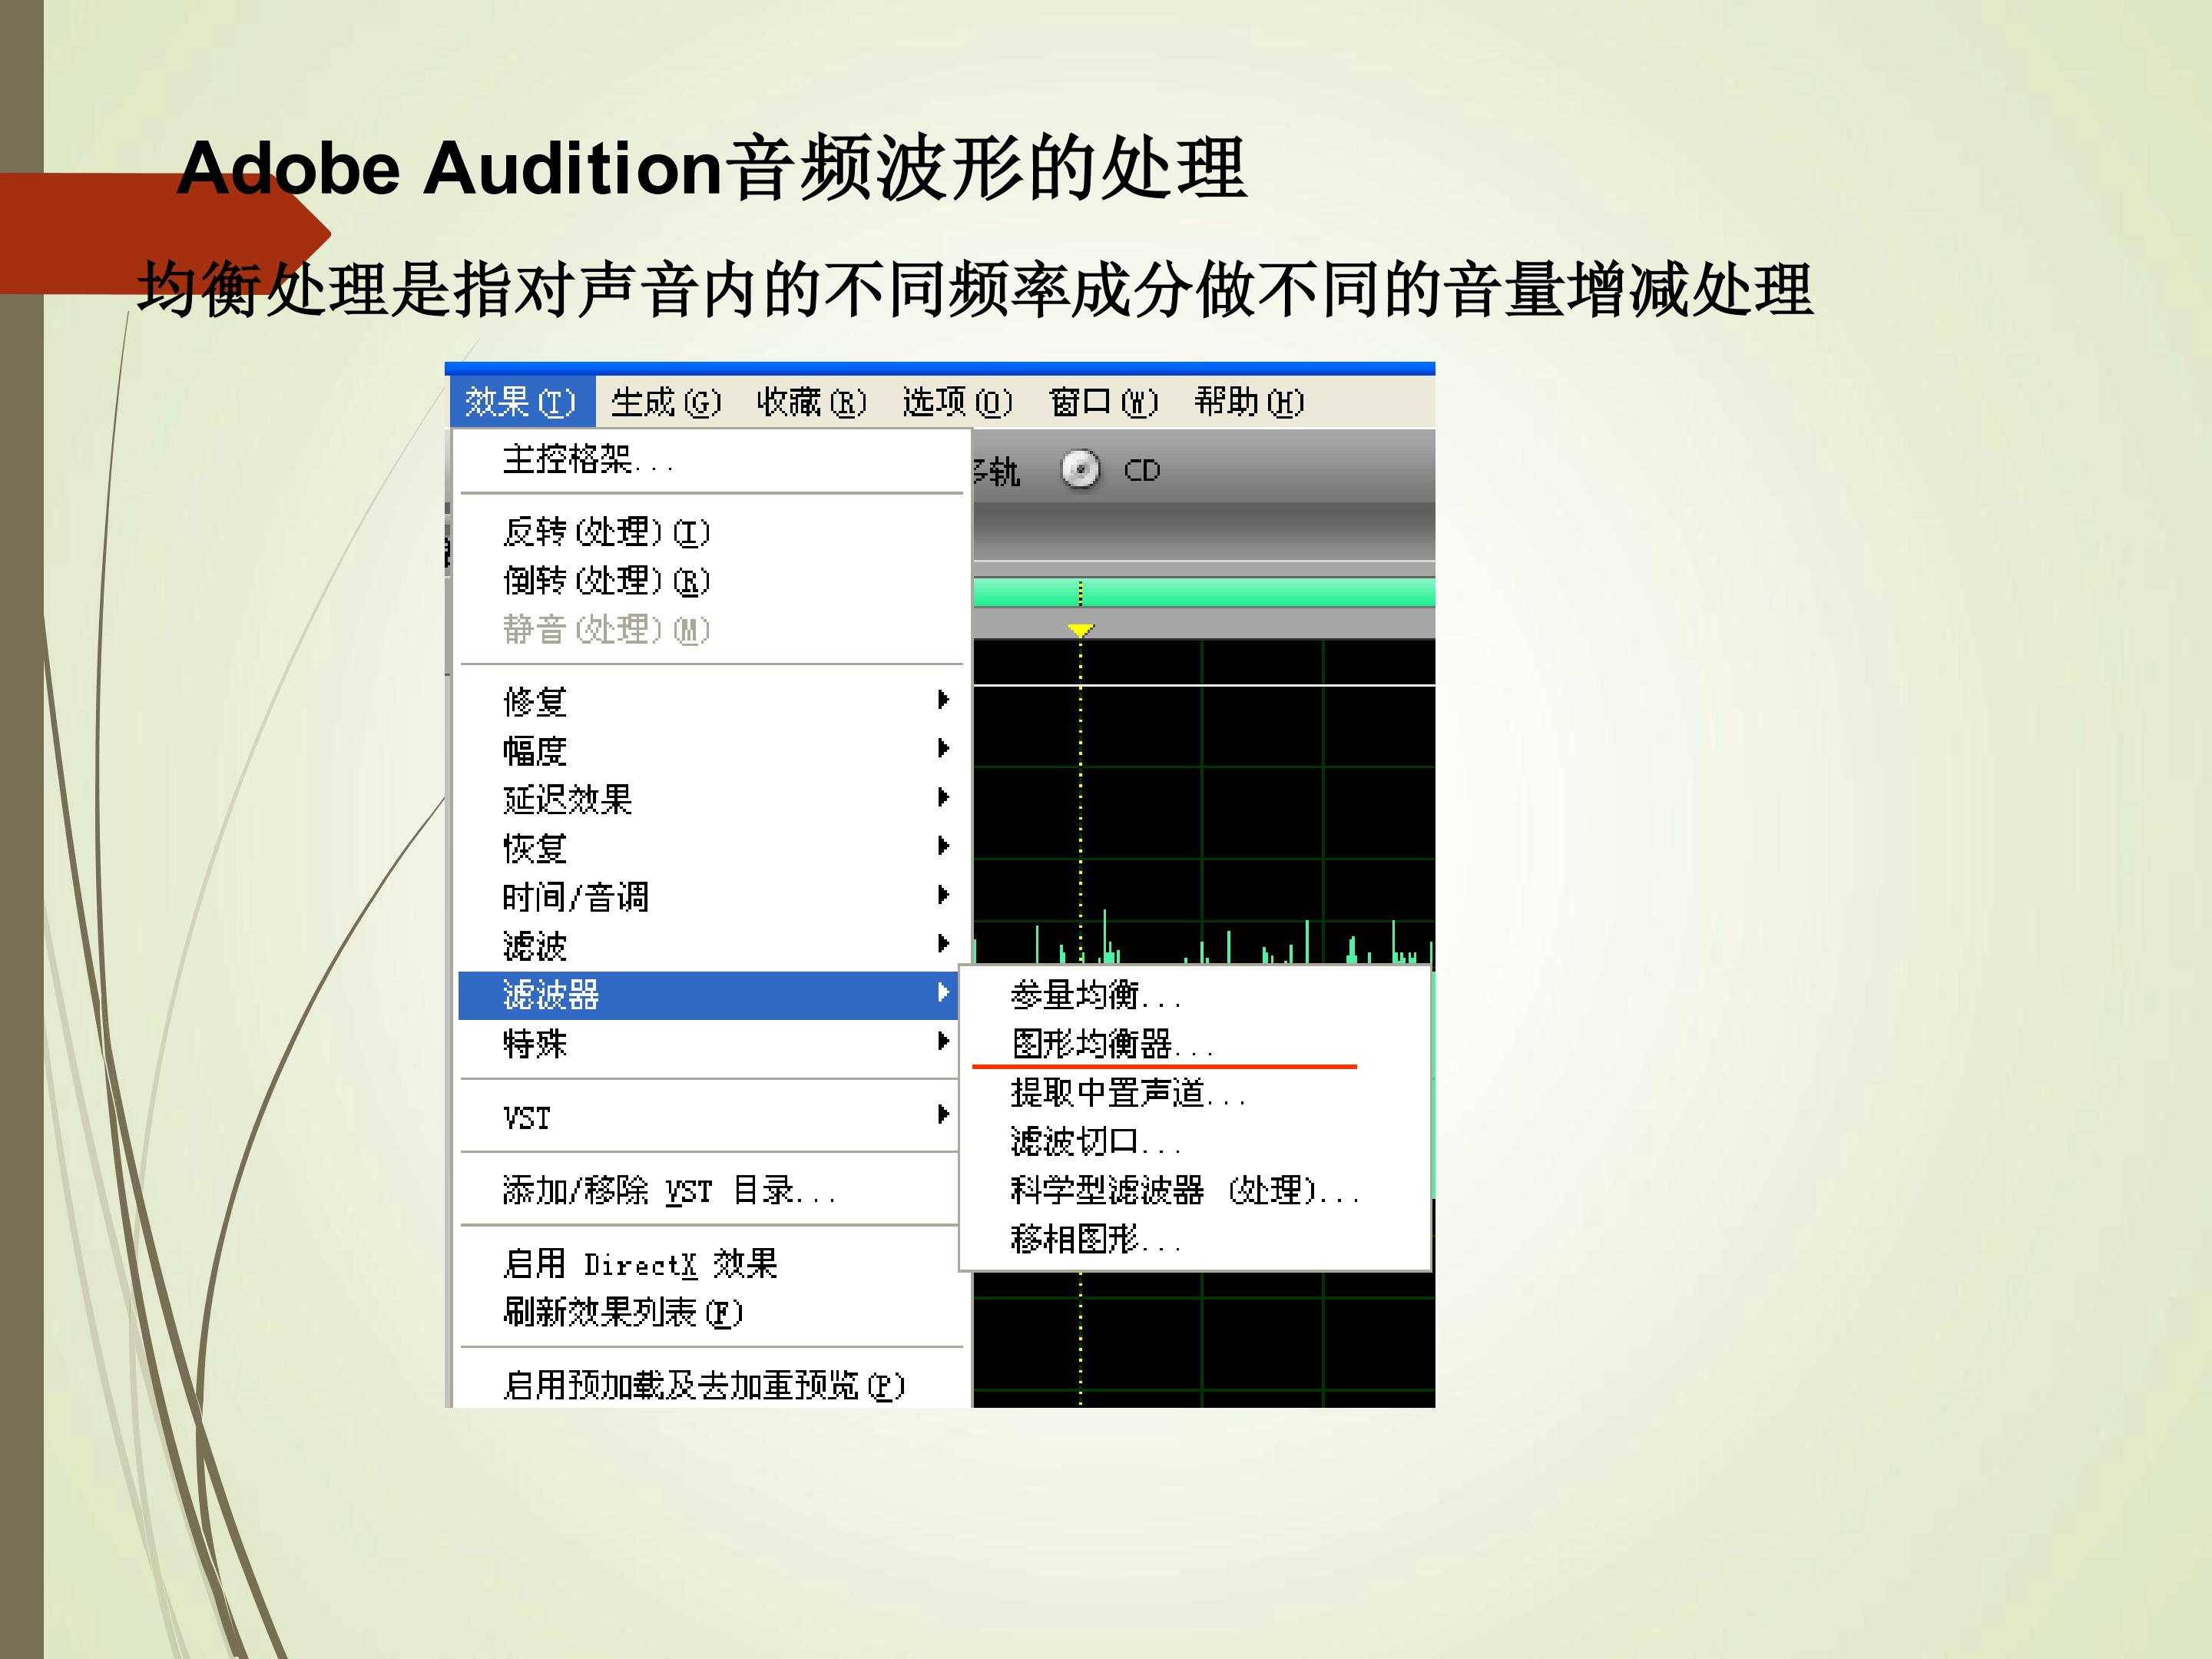Expand the VST submenu

[710, 1117]
